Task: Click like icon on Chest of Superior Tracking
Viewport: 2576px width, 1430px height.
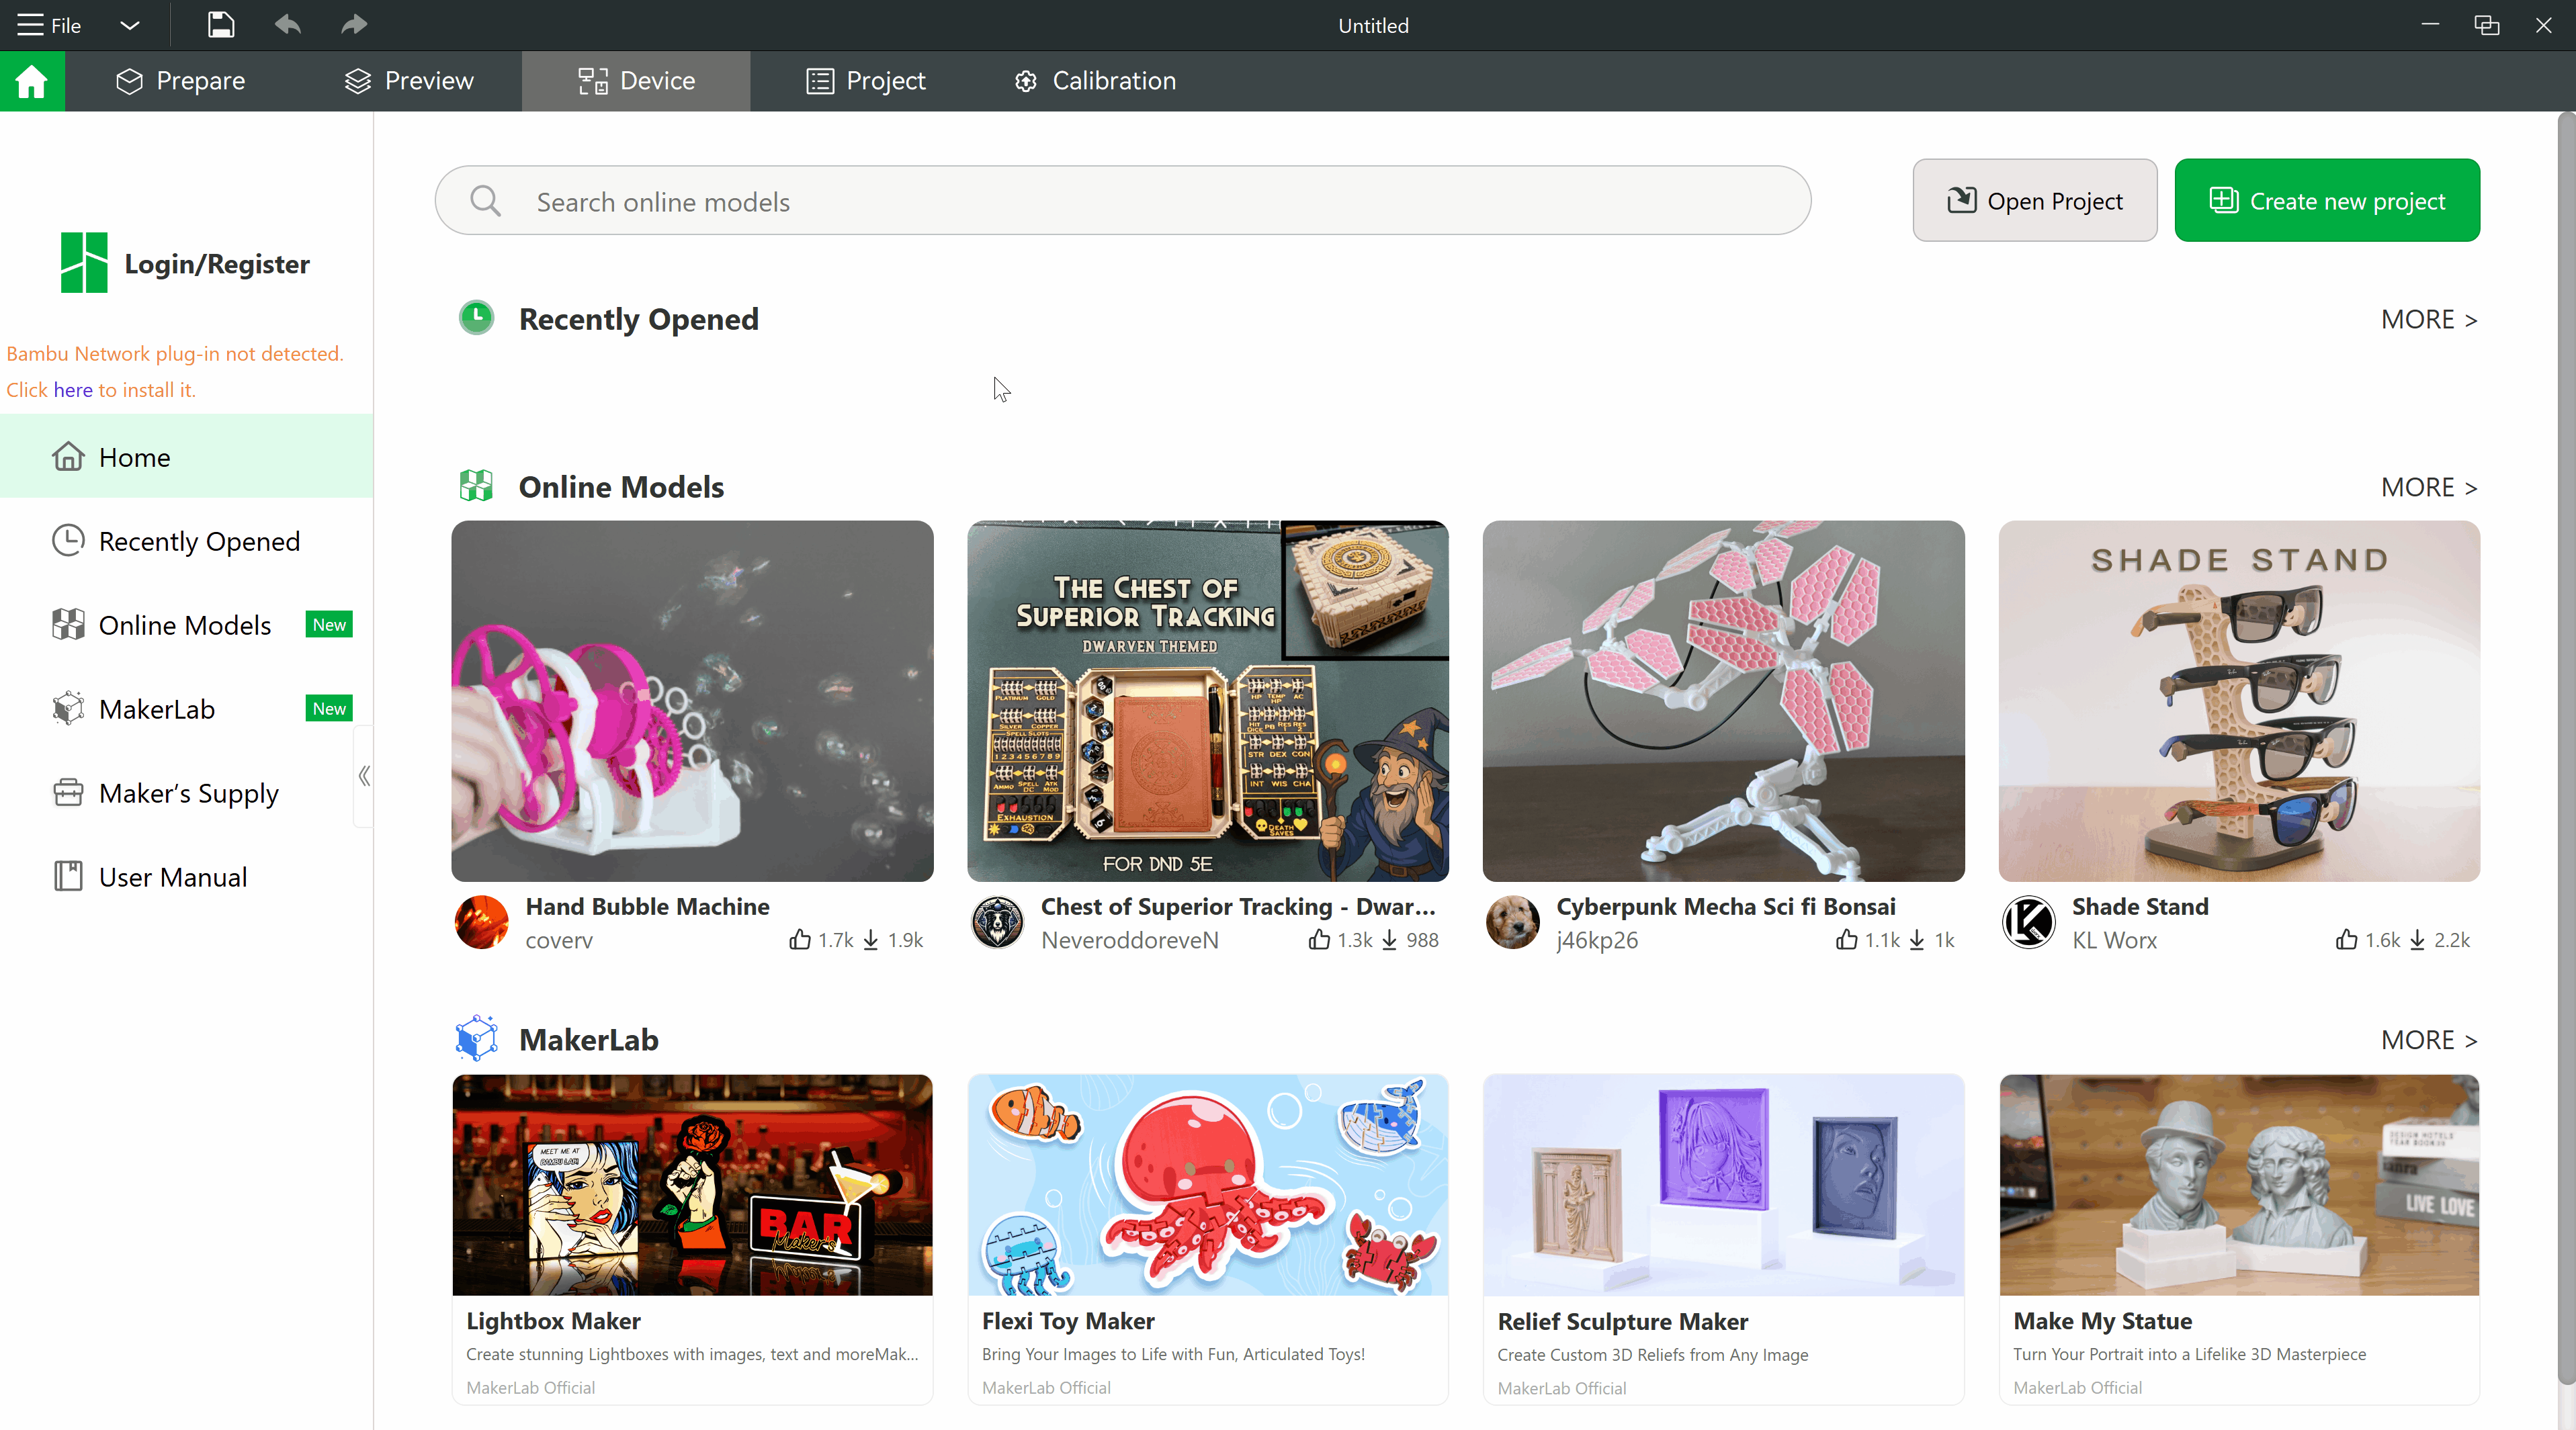Action: pos(1320,940)
